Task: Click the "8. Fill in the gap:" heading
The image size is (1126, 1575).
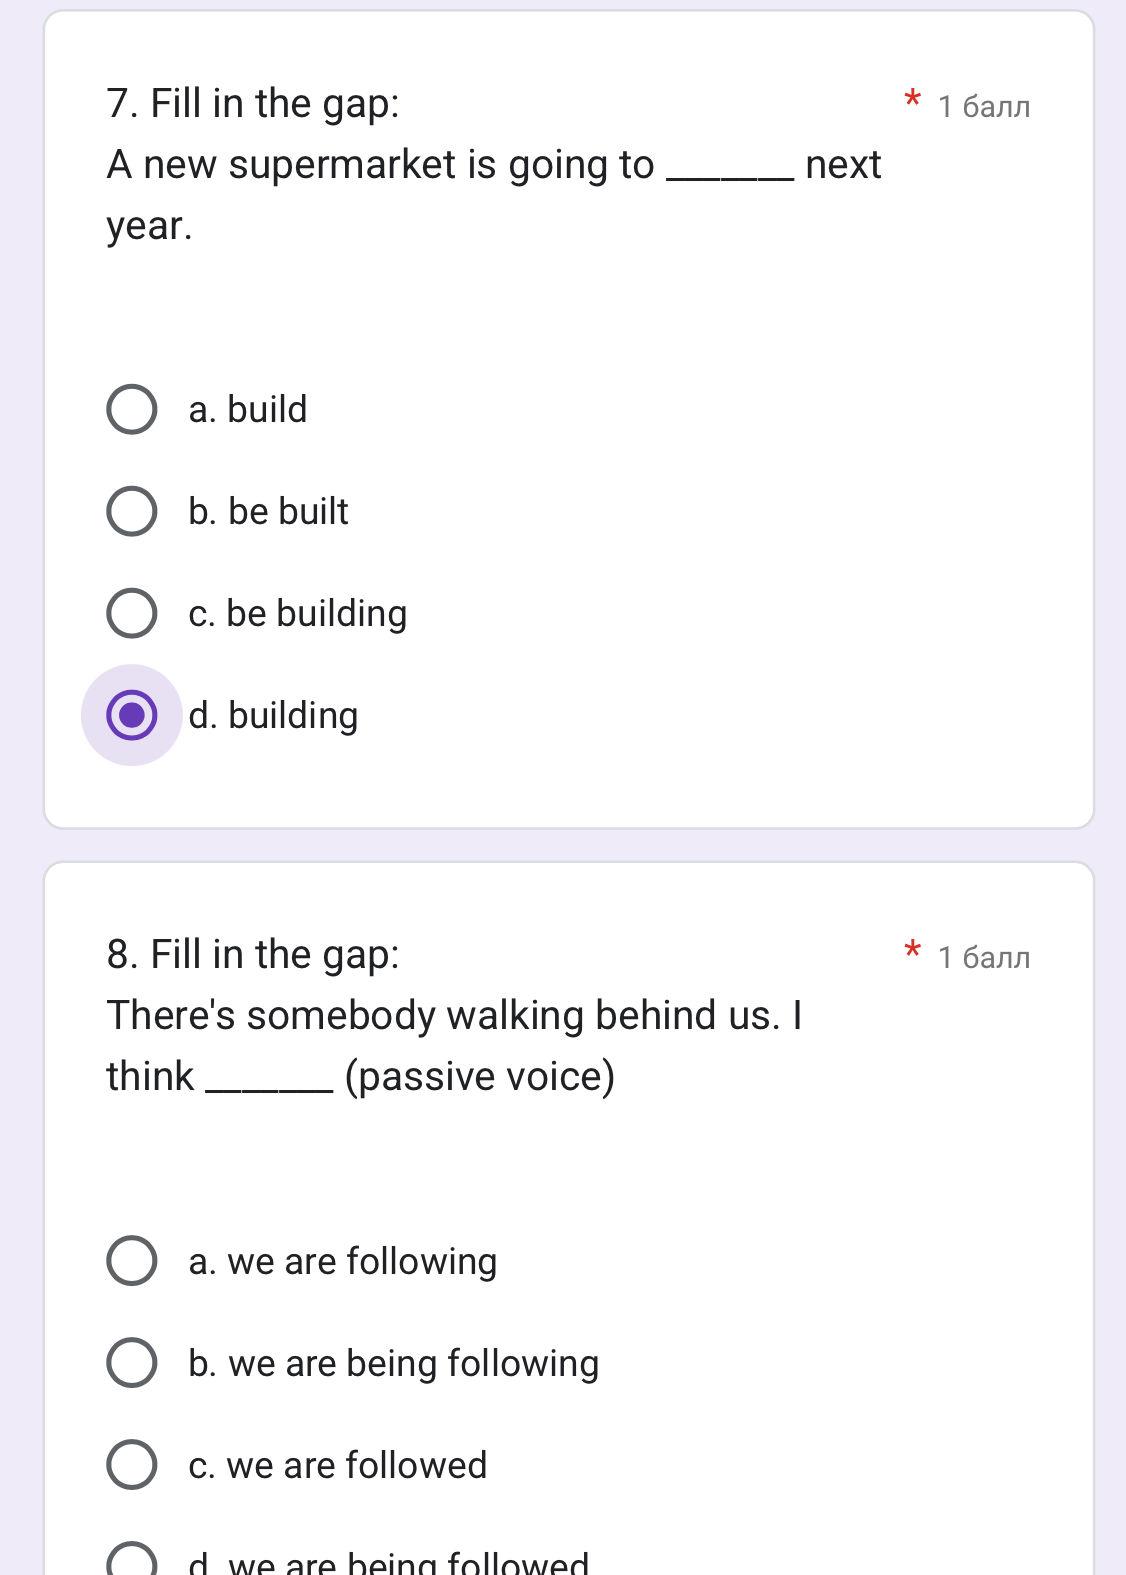Action: click(x=253, y=954)
